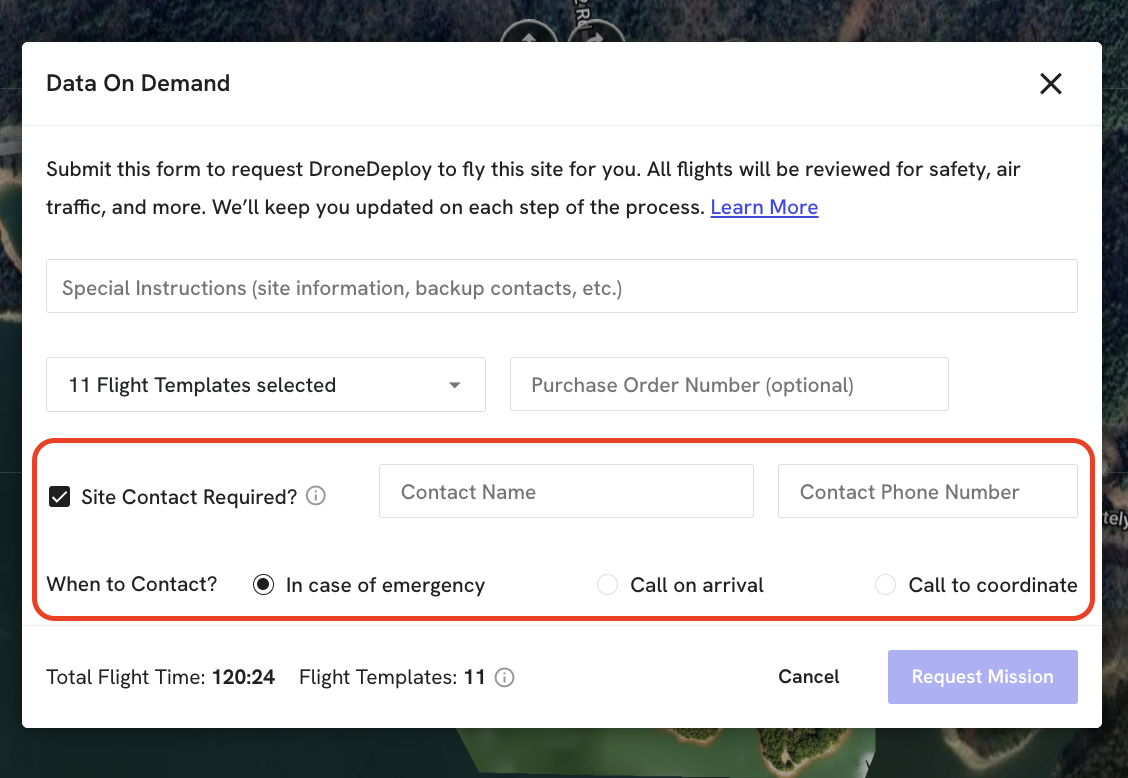1128x778 pixels.
Task: Open the Learn More link
Action: [x=764, y=207]
